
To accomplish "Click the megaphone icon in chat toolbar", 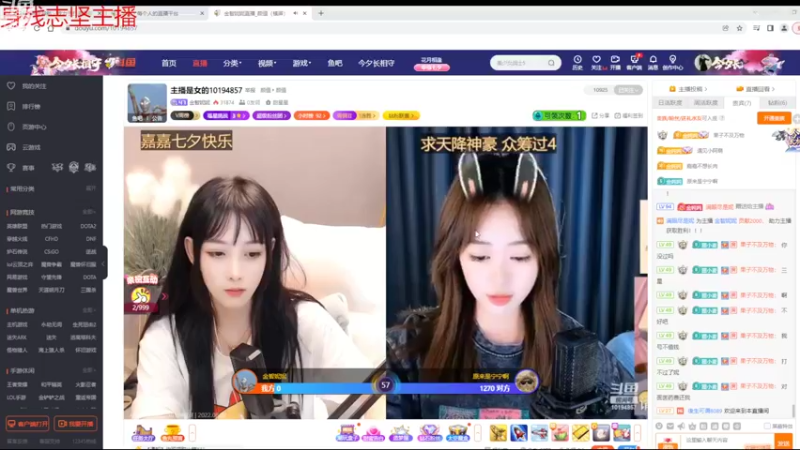I will (681, 426).
